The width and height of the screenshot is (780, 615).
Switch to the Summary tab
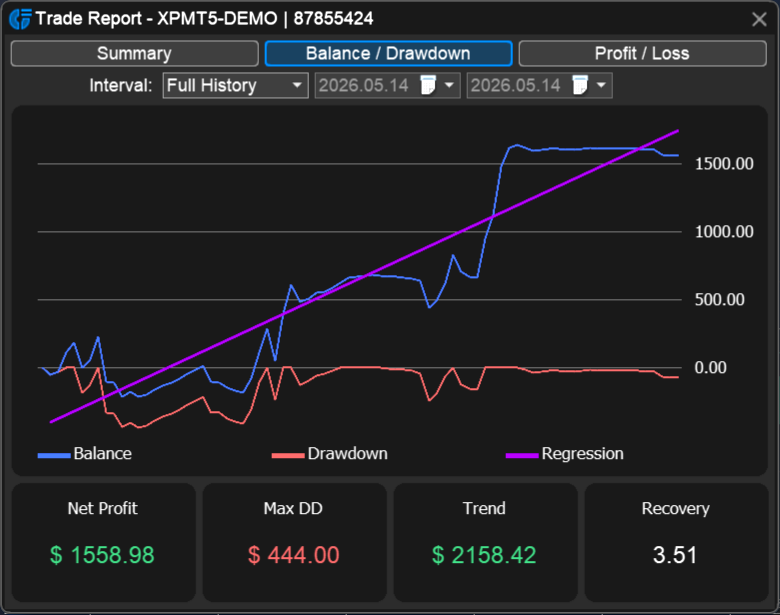[x=134, y=53]
